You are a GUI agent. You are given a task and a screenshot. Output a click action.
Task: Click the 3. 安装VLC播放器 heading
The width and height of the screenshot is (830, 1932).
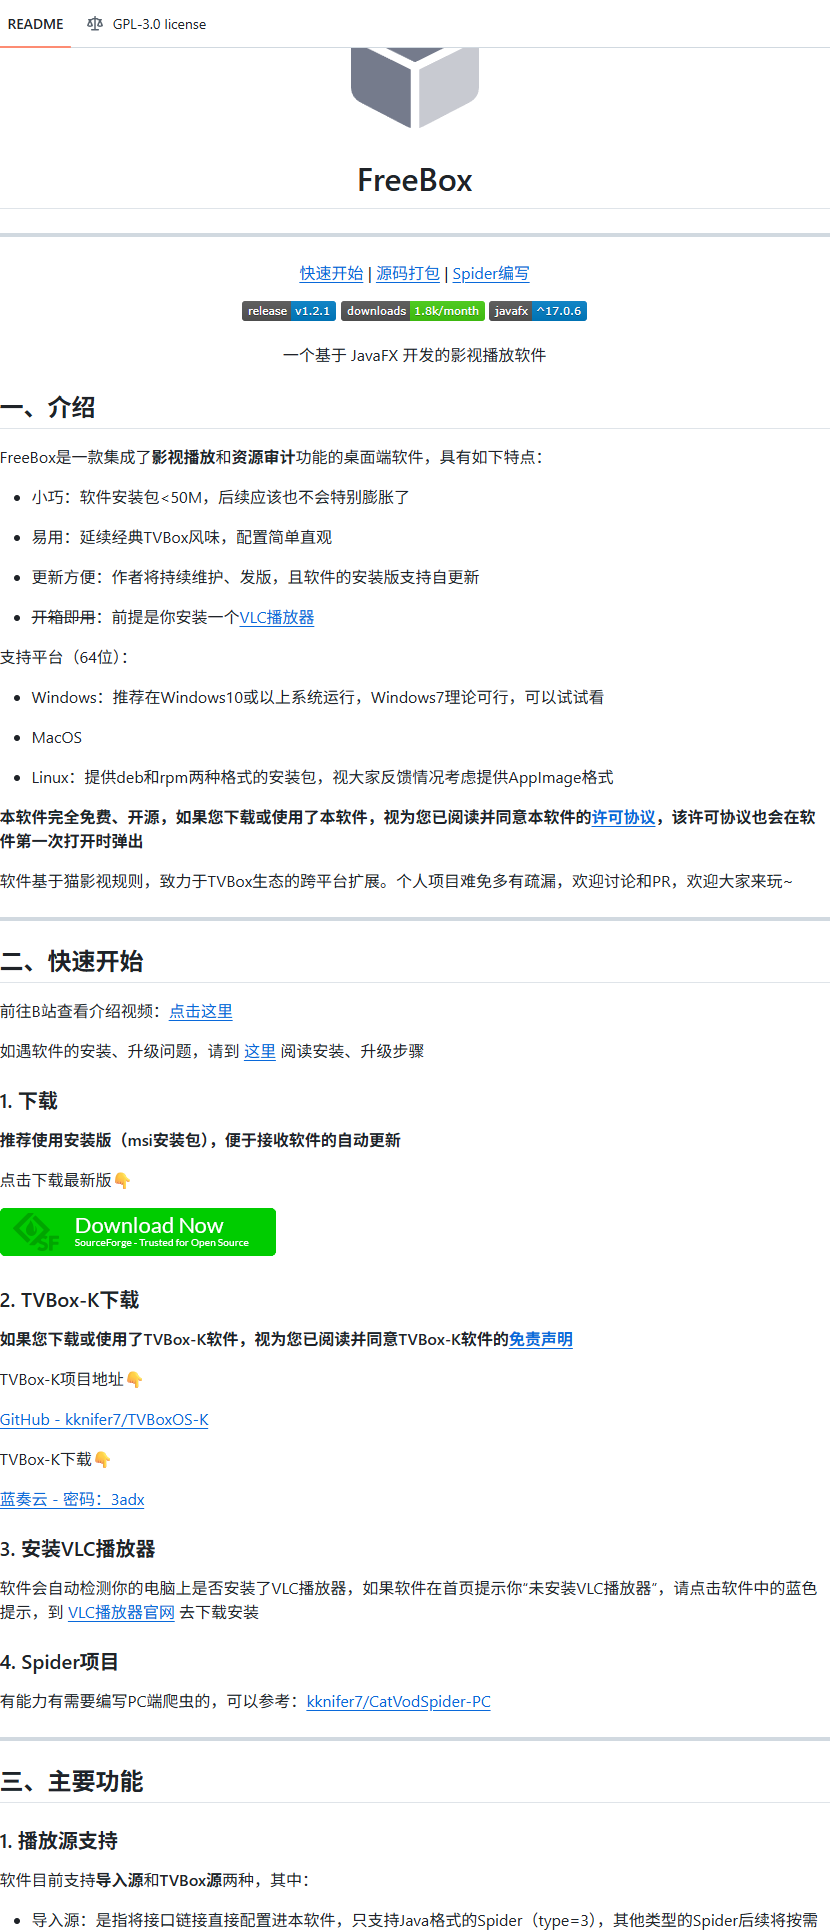coord(78,1549)
